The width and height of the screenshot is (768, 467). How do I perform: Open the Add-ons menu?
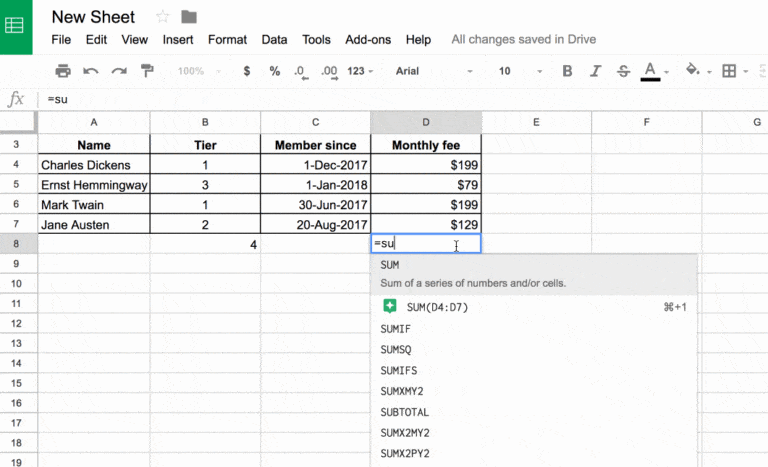(367, 40)
